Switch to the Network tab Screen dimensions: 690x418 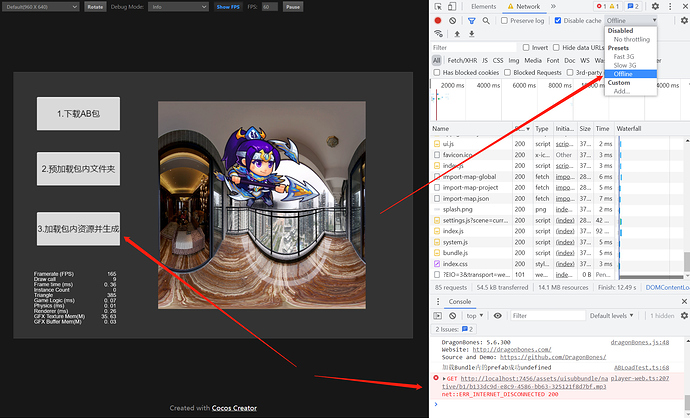524,7
